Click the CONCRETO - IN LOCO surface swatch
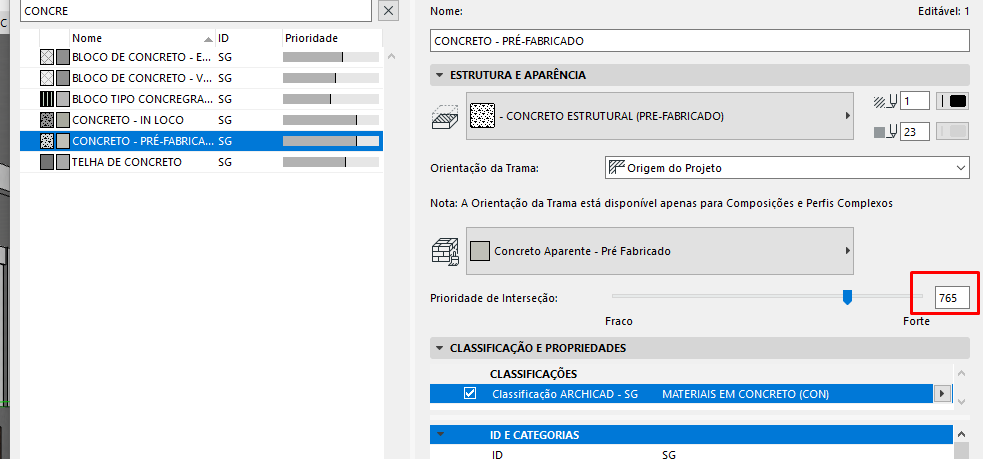Screen dimensions: 983x459 [x=62, y=120]
